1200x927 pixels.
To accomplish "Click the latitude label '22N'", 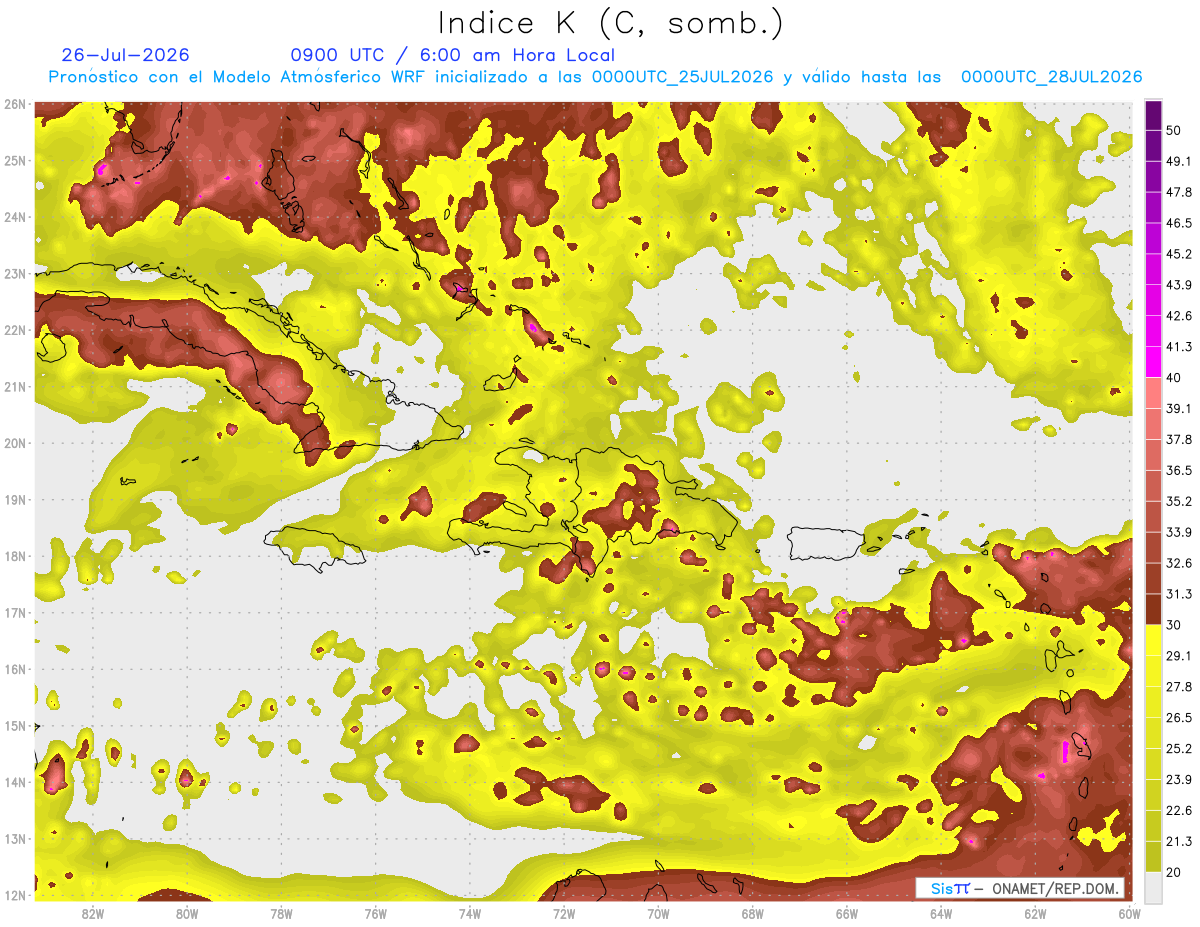I will pyautogui.click(x=15, y=330).
